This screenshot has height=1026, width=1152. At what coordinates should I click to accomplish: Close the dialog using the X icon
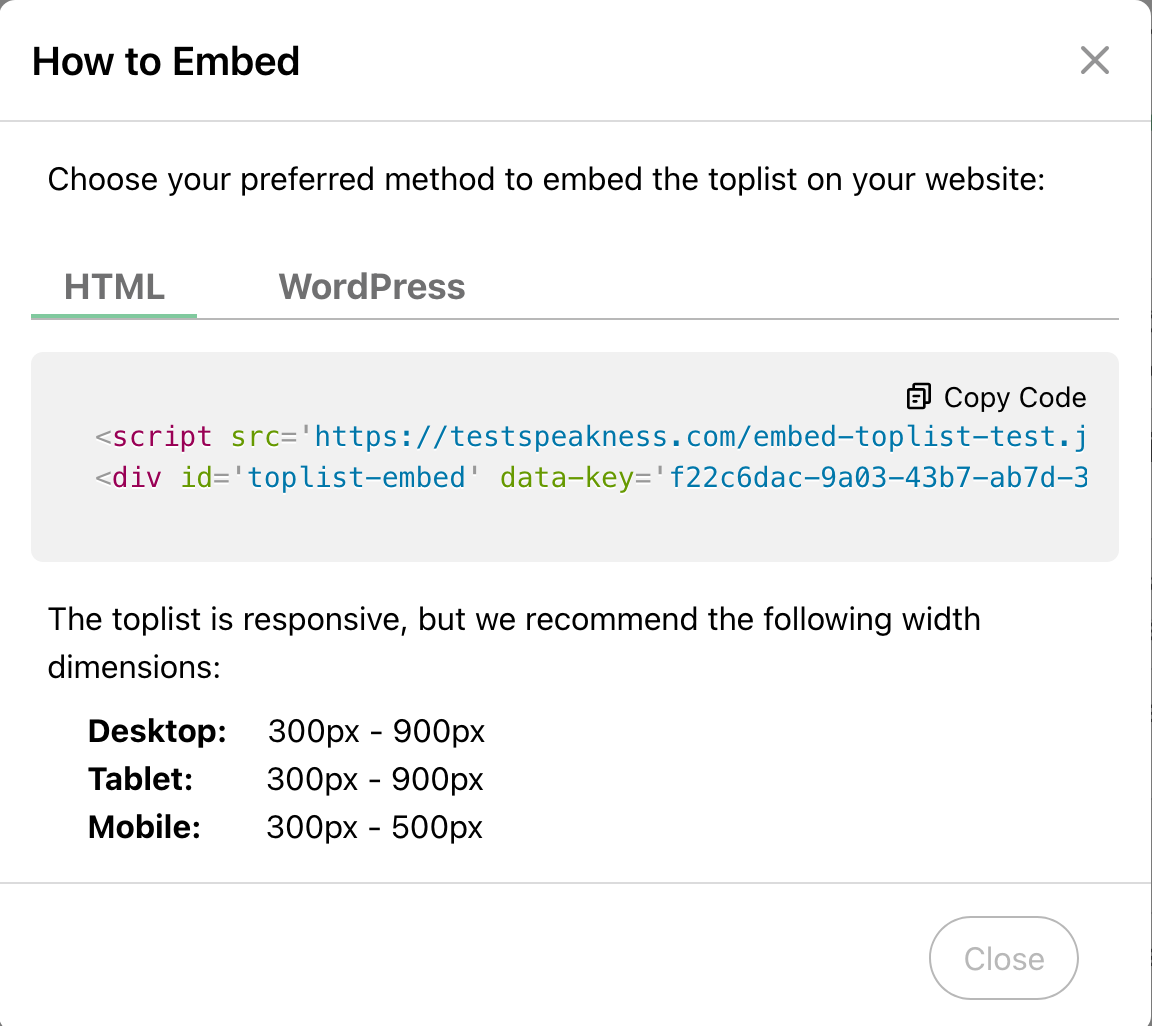1095,61
